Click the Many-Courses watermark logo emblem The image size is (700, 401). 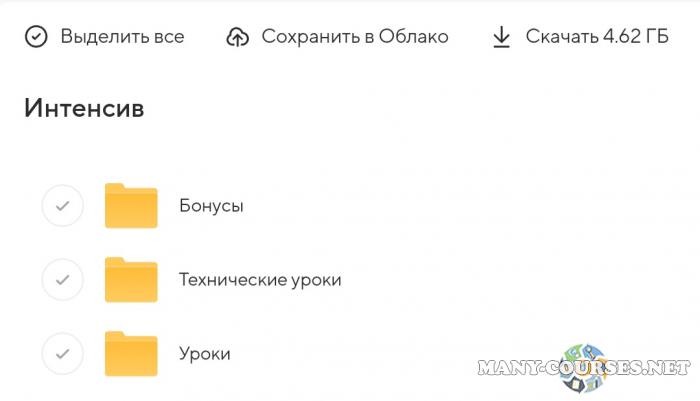[587, 368]
